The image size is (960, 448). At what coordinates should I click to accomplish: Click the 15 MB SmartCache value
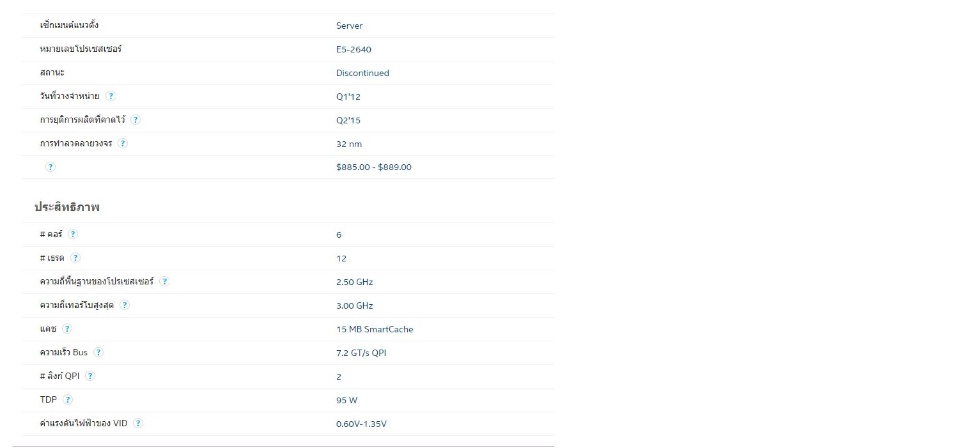click(375, 329)
